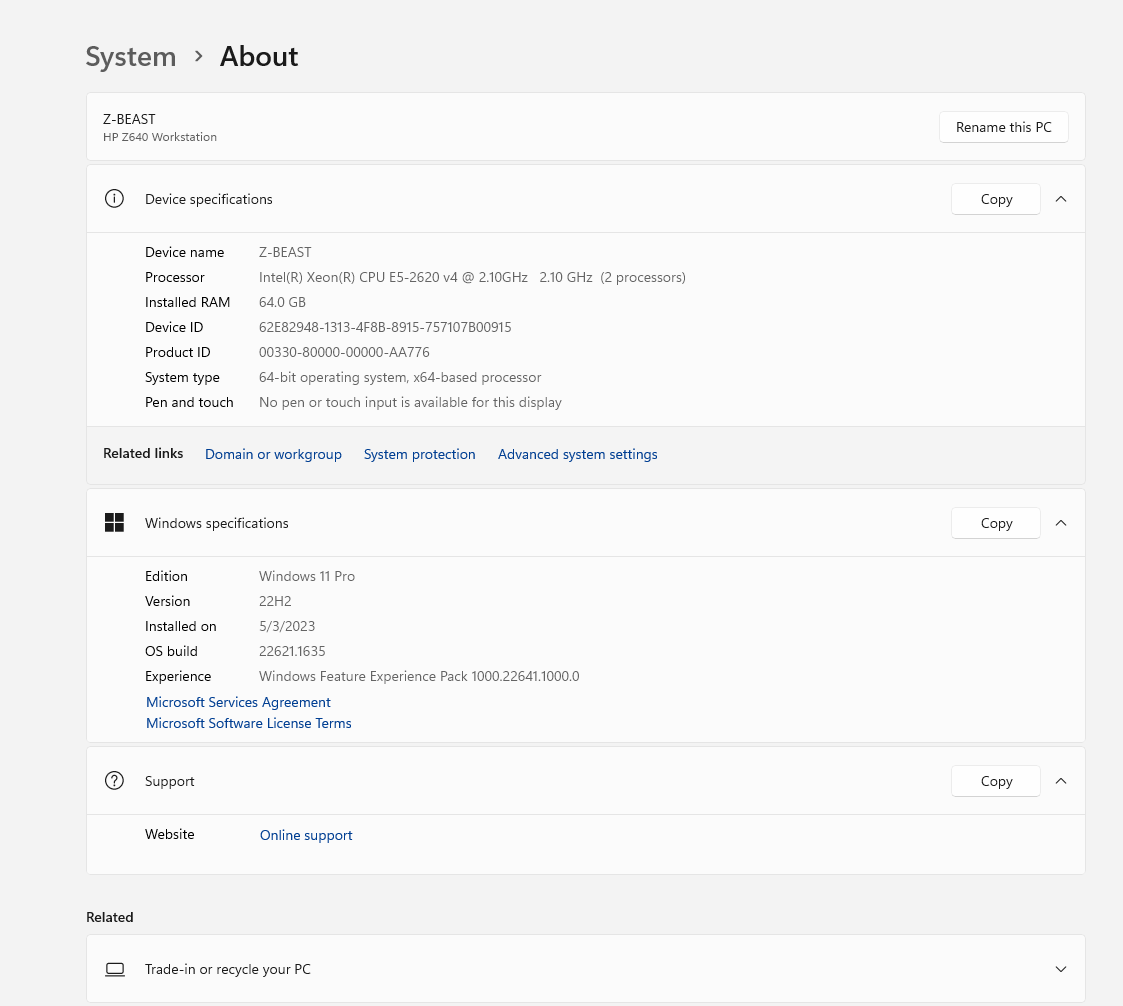Image resolution: width=1123 pixels, height=1006 pixels.
Task: Click the Windows 11 Pro edition value
Action: 307,576
